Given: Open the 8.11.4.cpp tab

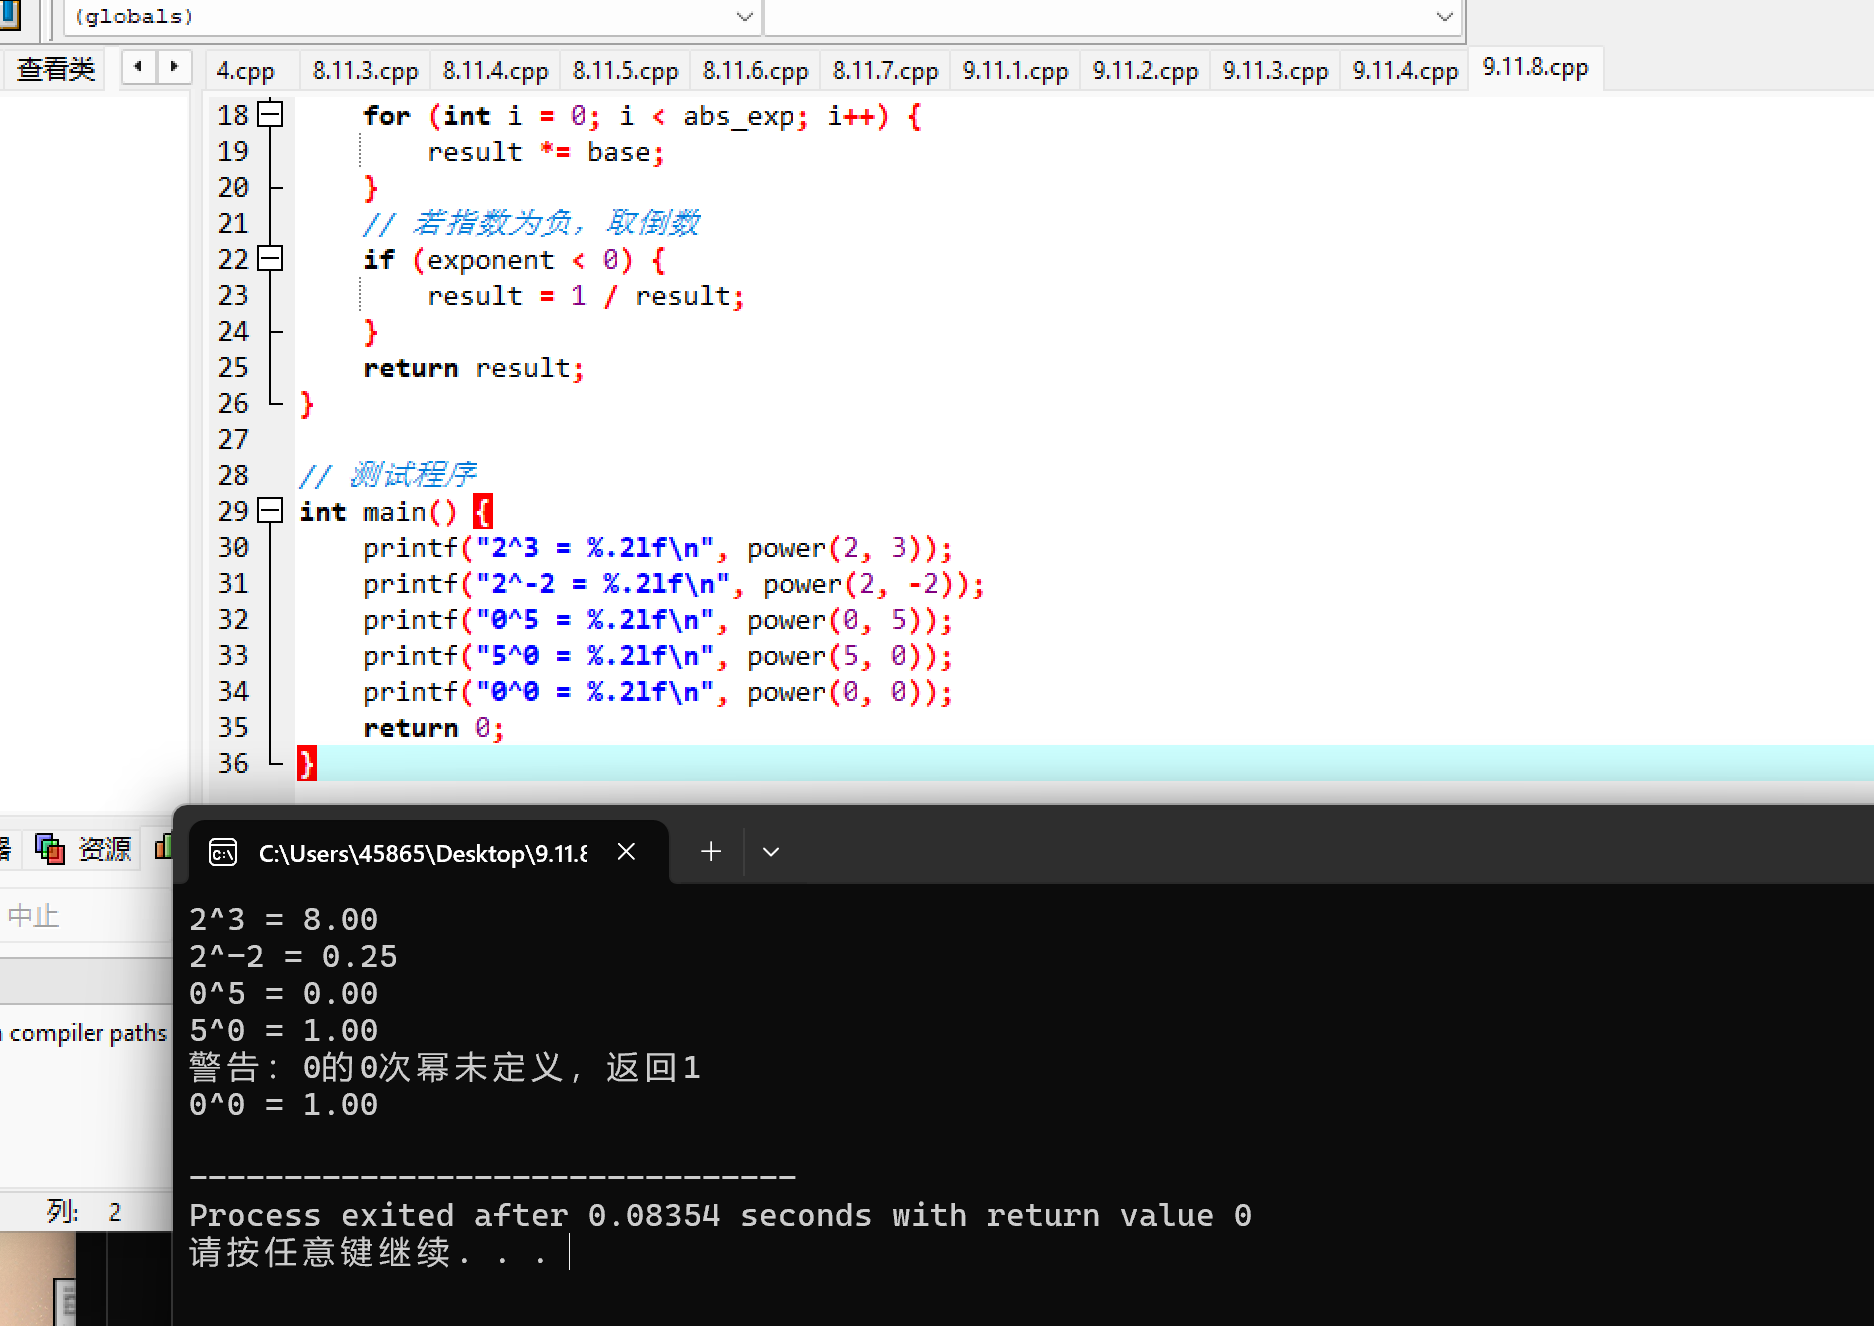Looking at the screenshot, I should (x=495, y=71).
